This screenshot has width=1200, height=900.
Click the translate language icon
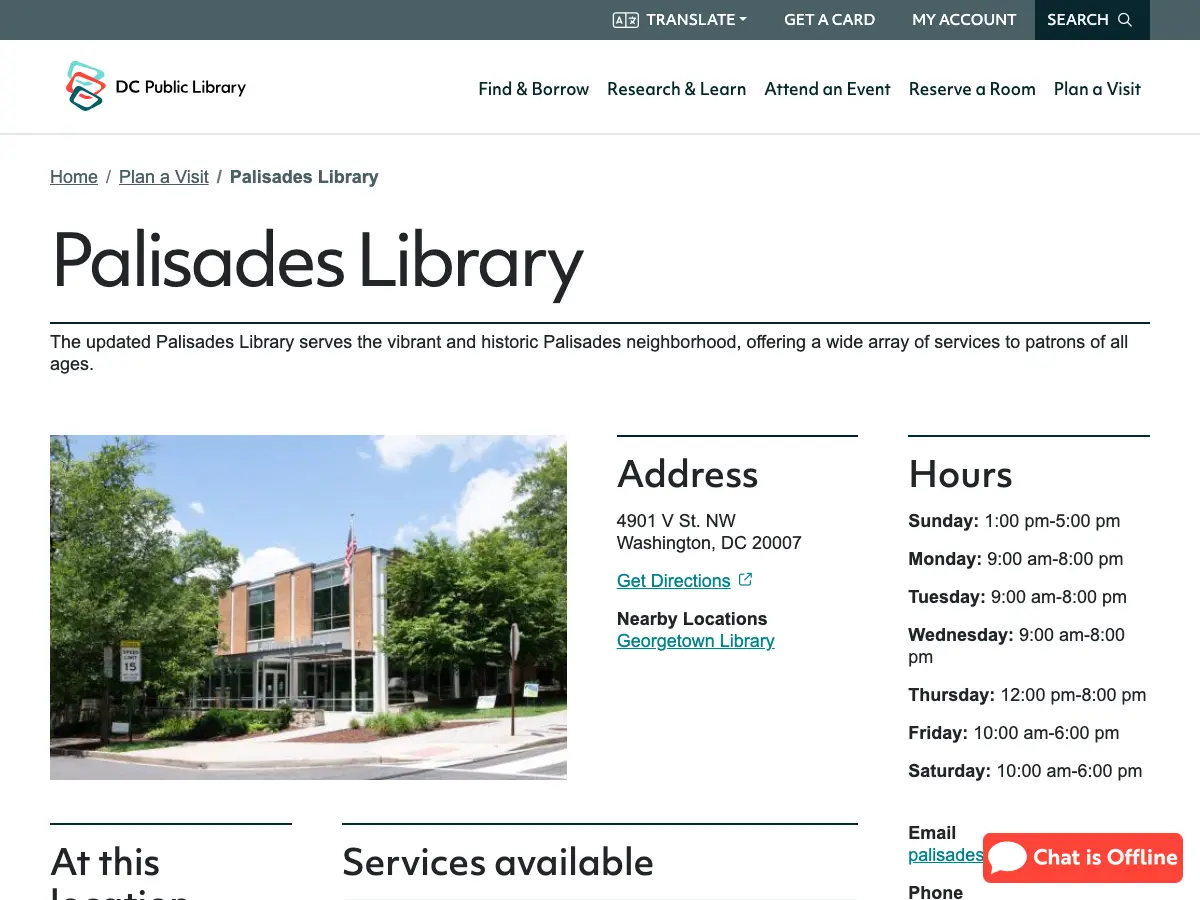pyautogui.click(x=626, y=20)
